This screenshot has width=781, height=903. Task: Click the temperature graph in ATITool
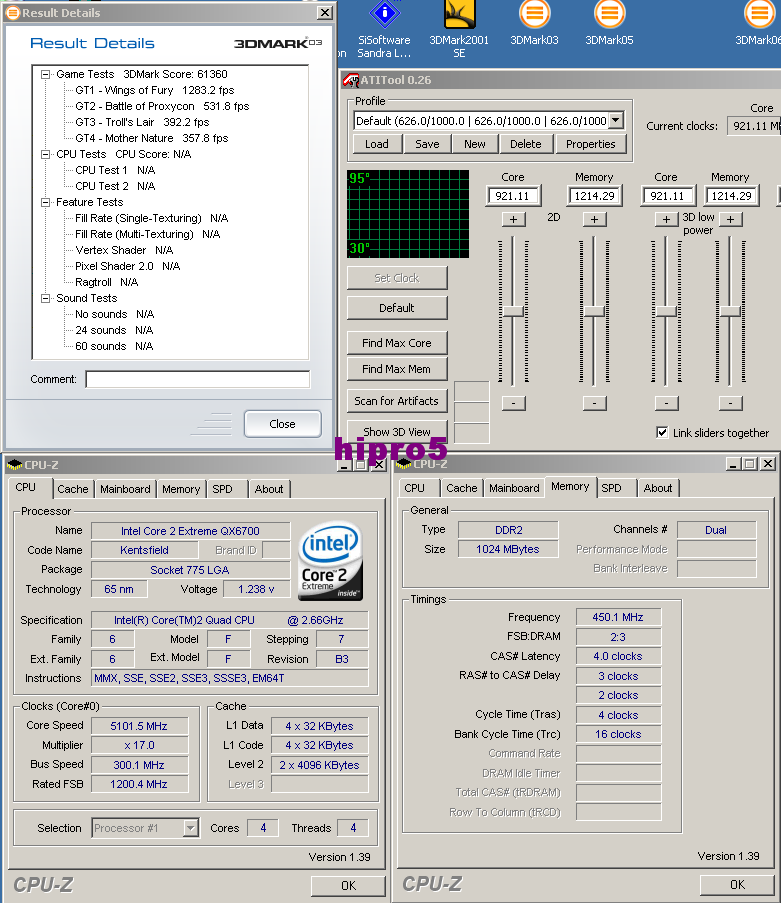[x=408, y=214]
